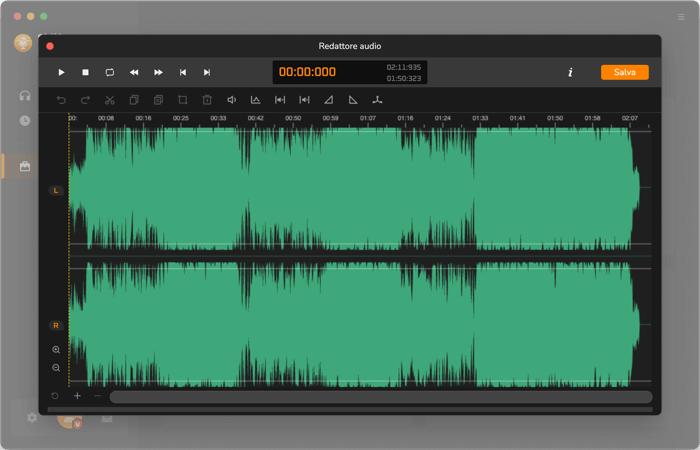The width and height of the screenshot is (700, 450).
Task: Open the normalize/amplitude graph tool
Action: [x=255, y=100]
